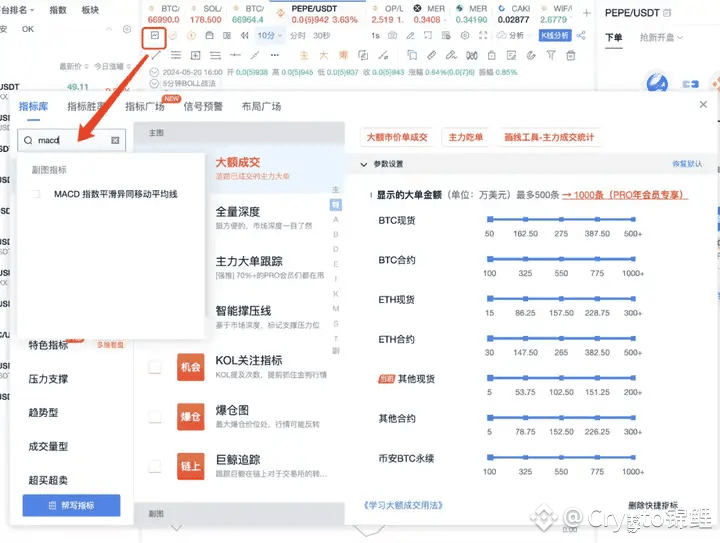
Task: Expand the 抢新开盘 dropdown
Action: (x=662, y=37)
